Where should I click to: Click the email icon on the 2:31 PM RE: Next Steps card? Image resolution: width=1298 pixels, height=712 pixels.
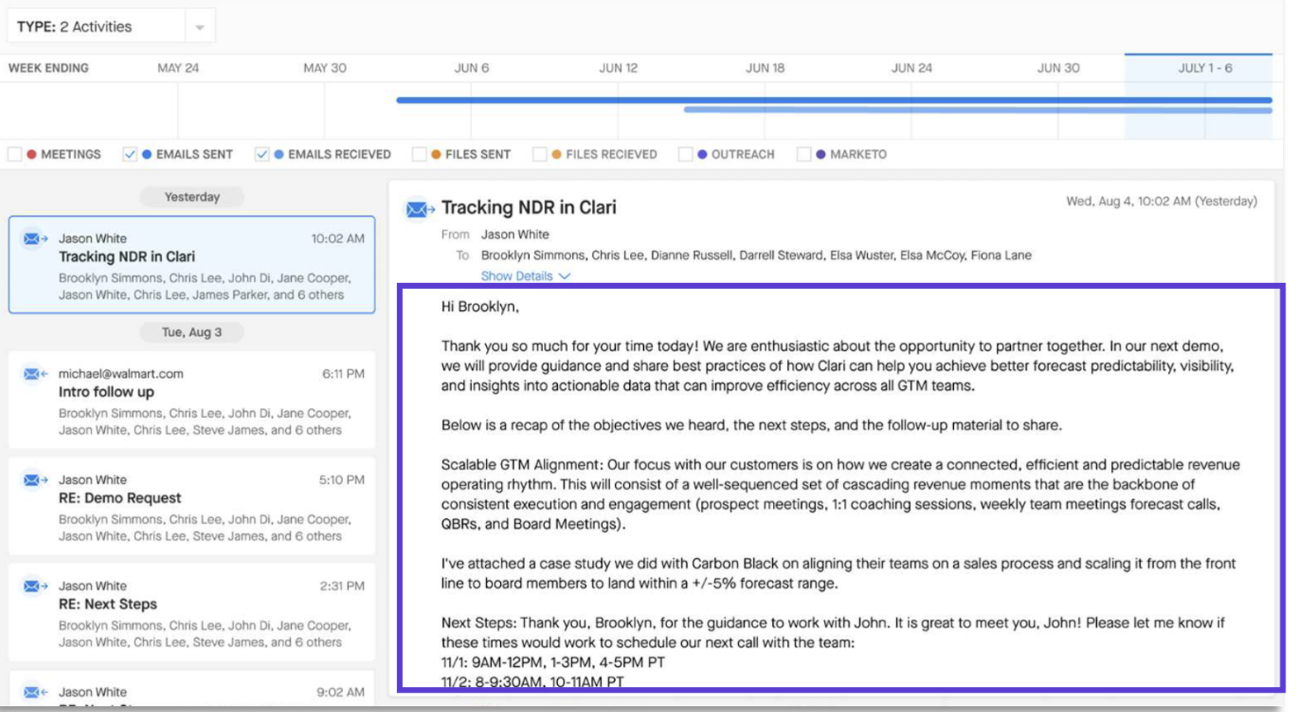click(x=35, y=586)
